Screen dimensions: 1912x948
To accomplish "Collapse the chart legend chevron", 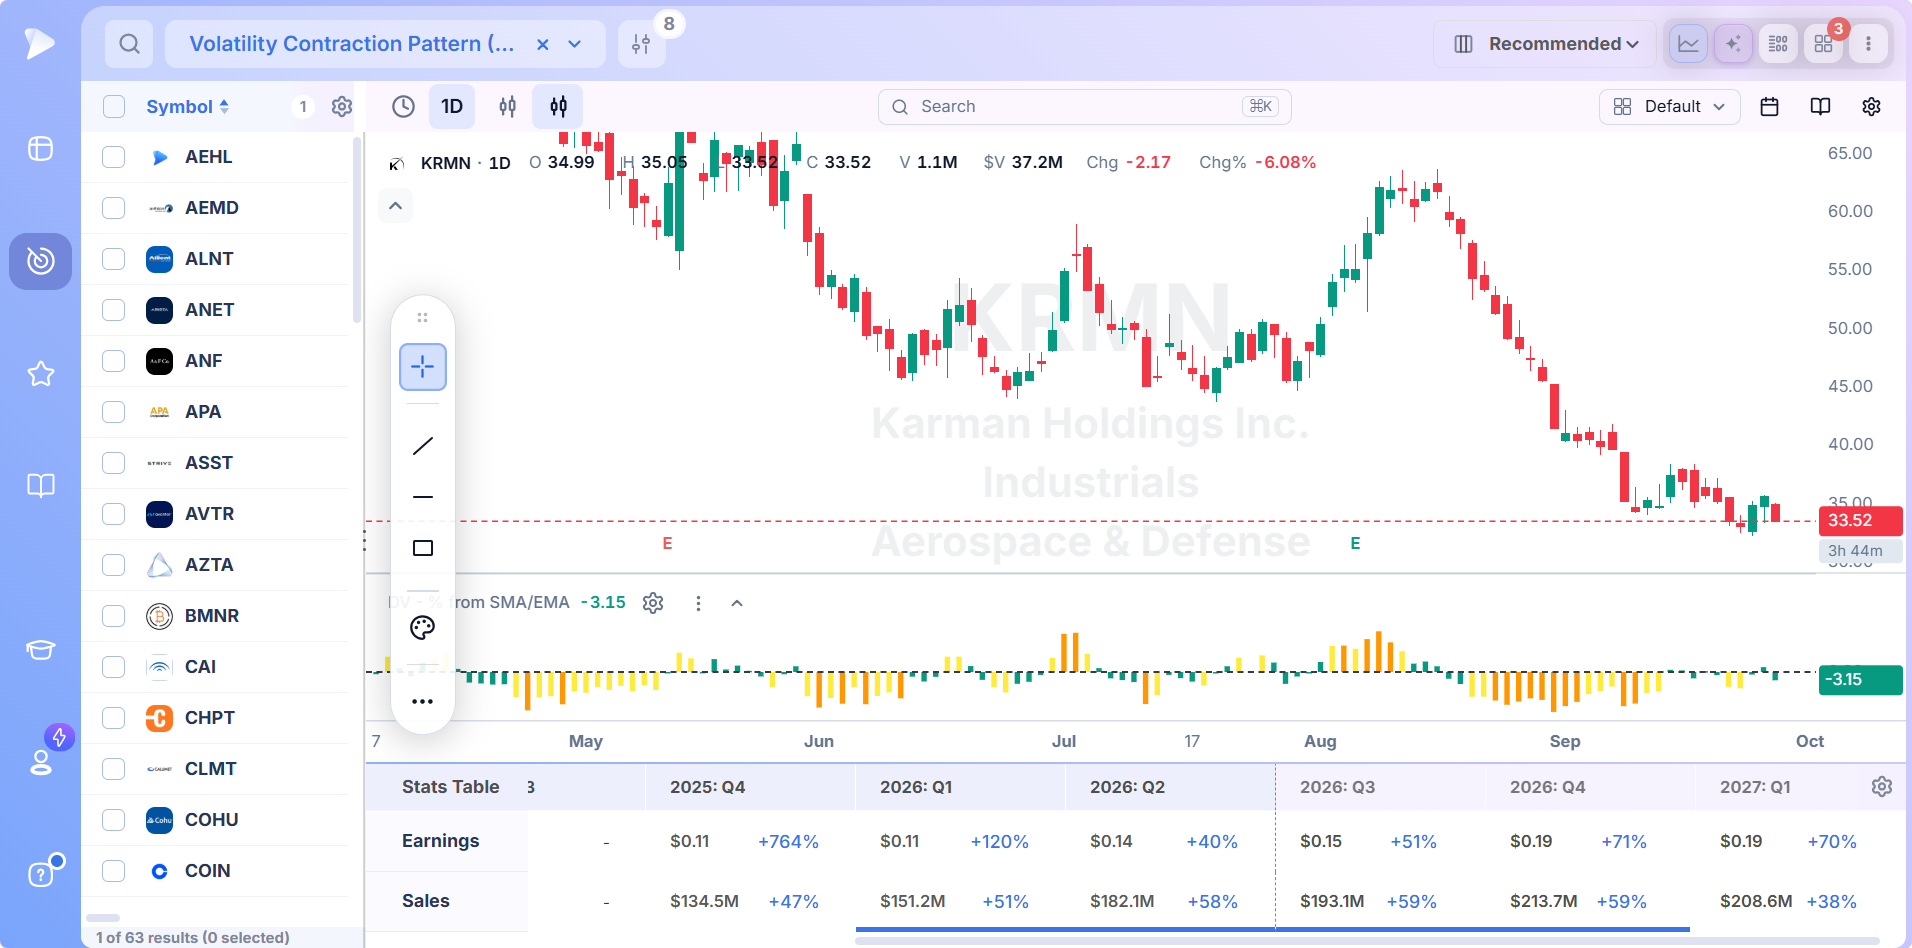I will click(396, 206).
